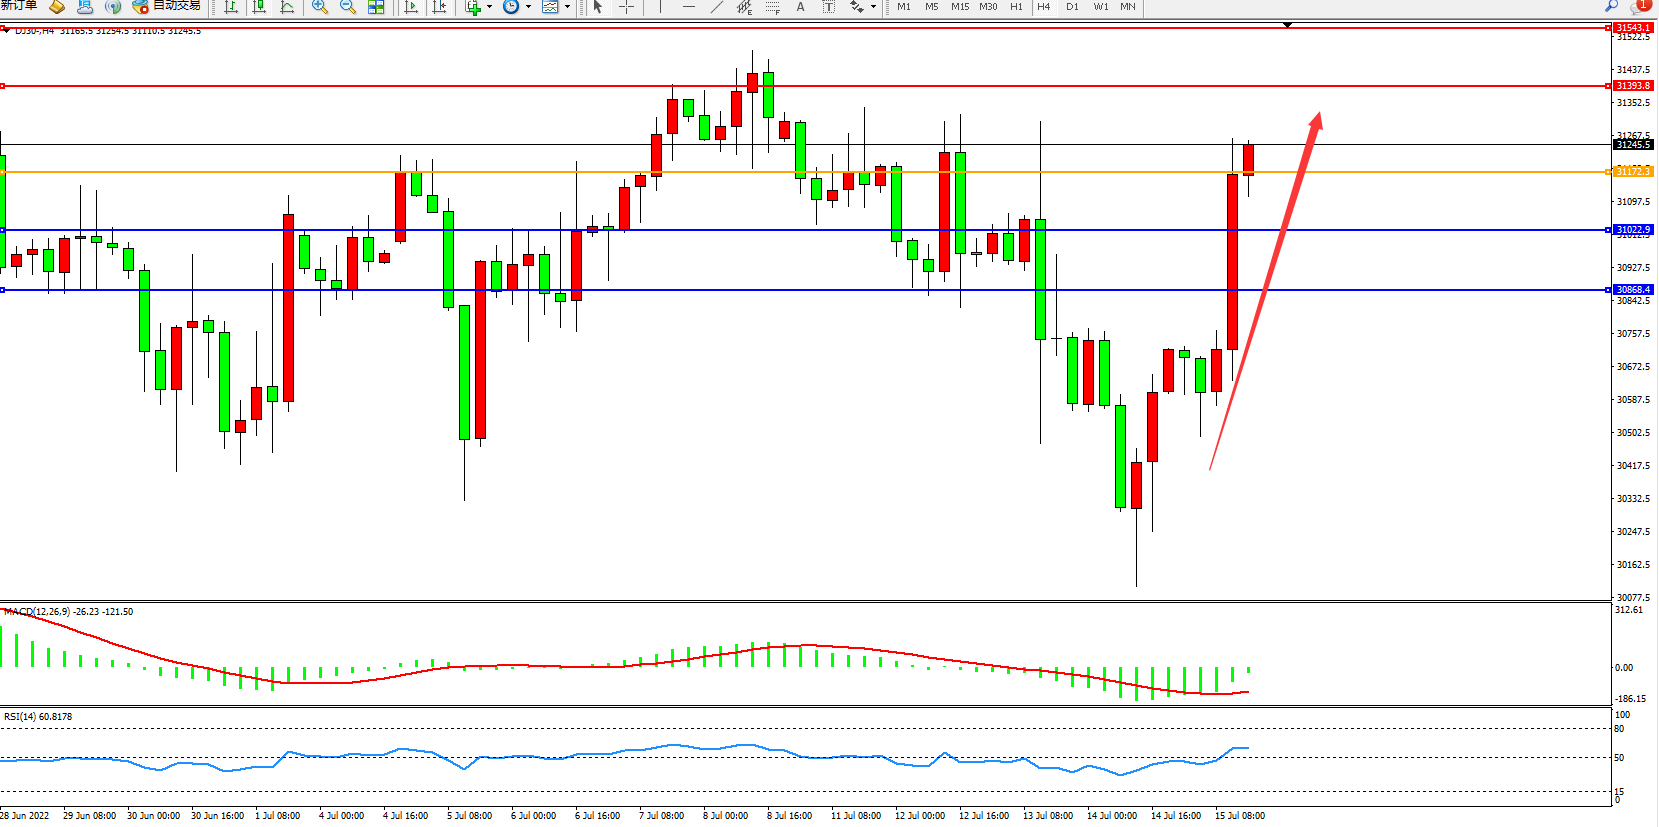Switch to the H1 timeframe
This screenshot has width=1659, height=827.
[x=1016, y=7]
